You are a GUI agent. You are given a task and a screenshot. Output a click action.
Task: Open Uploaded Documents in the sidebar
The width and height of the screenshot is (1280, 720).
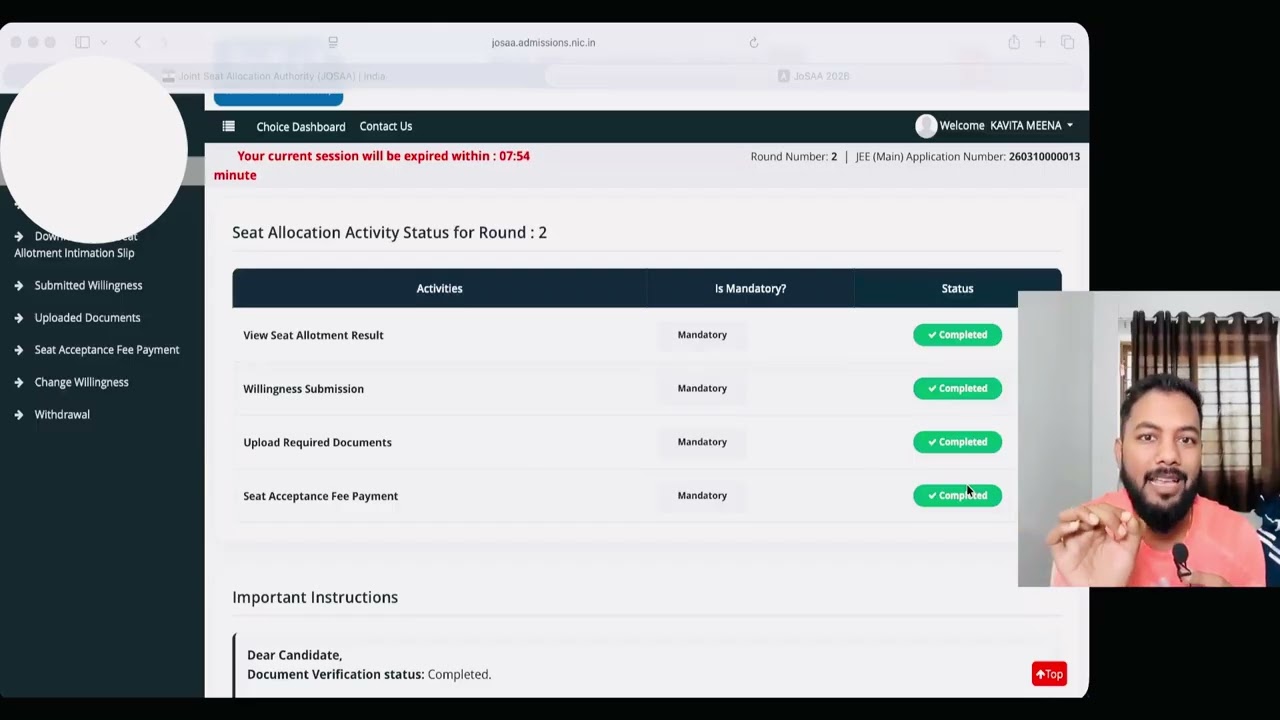tap(87, 318)
